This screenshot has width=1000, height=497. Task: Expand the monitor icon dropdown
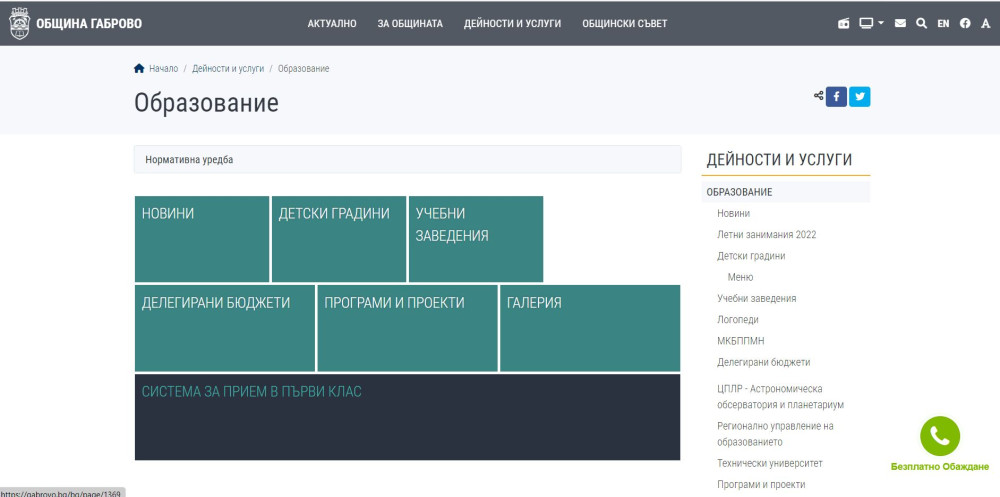pyautogui.click(x=871, y=23)
